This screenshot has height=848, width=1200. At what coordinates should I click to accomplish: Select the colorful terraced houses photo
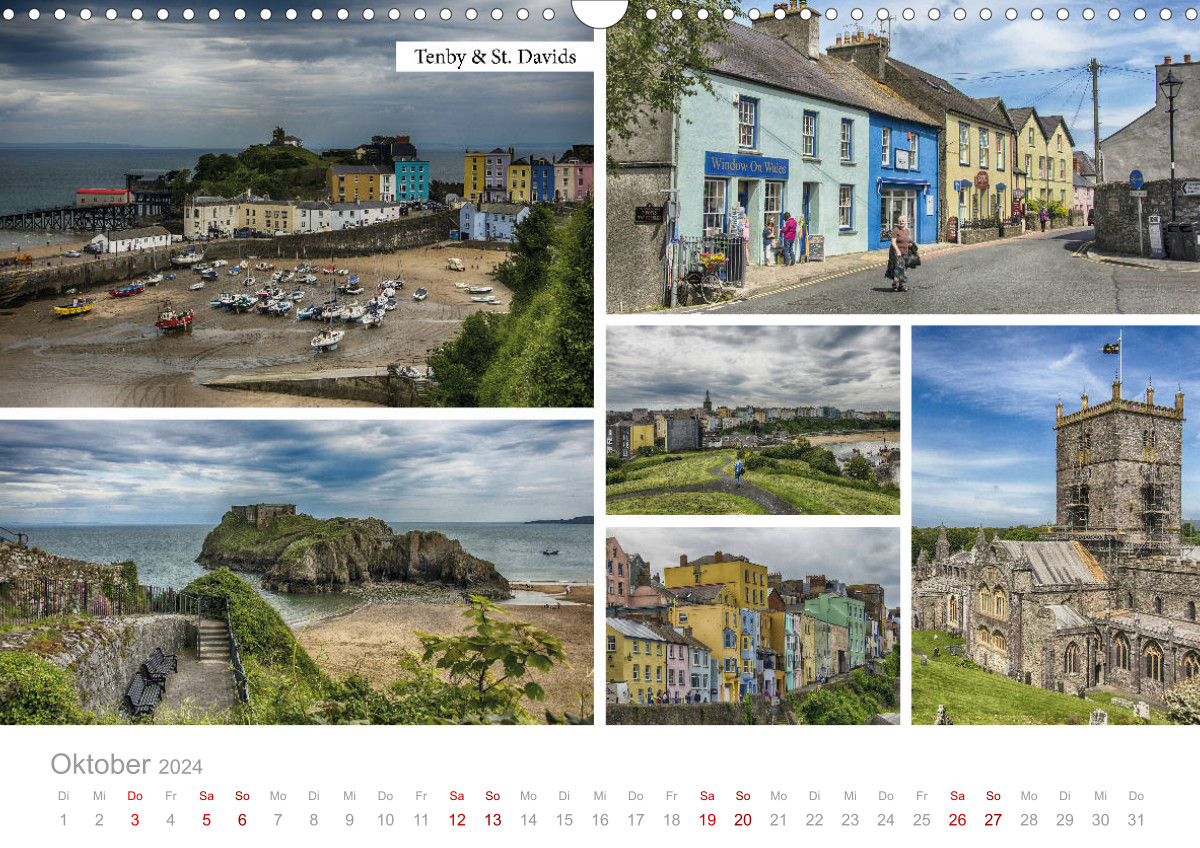(x=752, y=626)
